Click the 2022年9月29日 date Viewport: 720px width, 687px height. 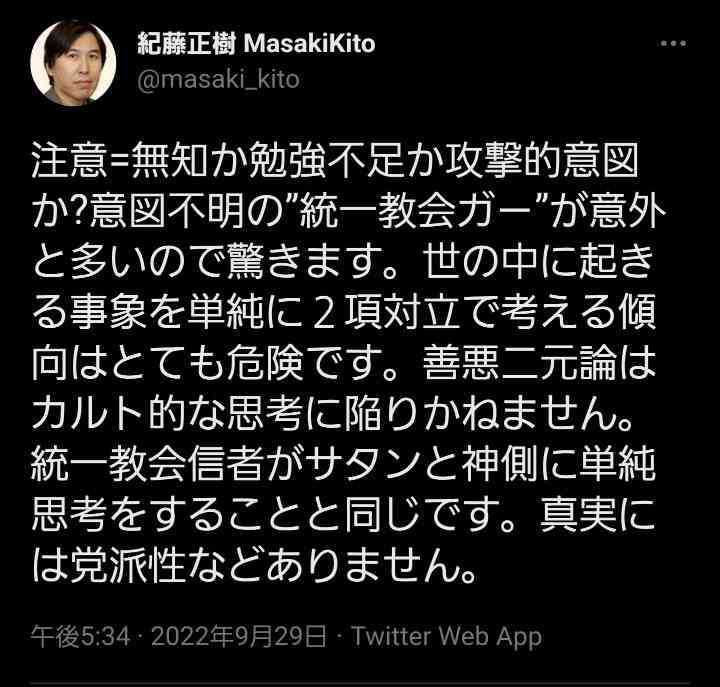pos(239,637)
